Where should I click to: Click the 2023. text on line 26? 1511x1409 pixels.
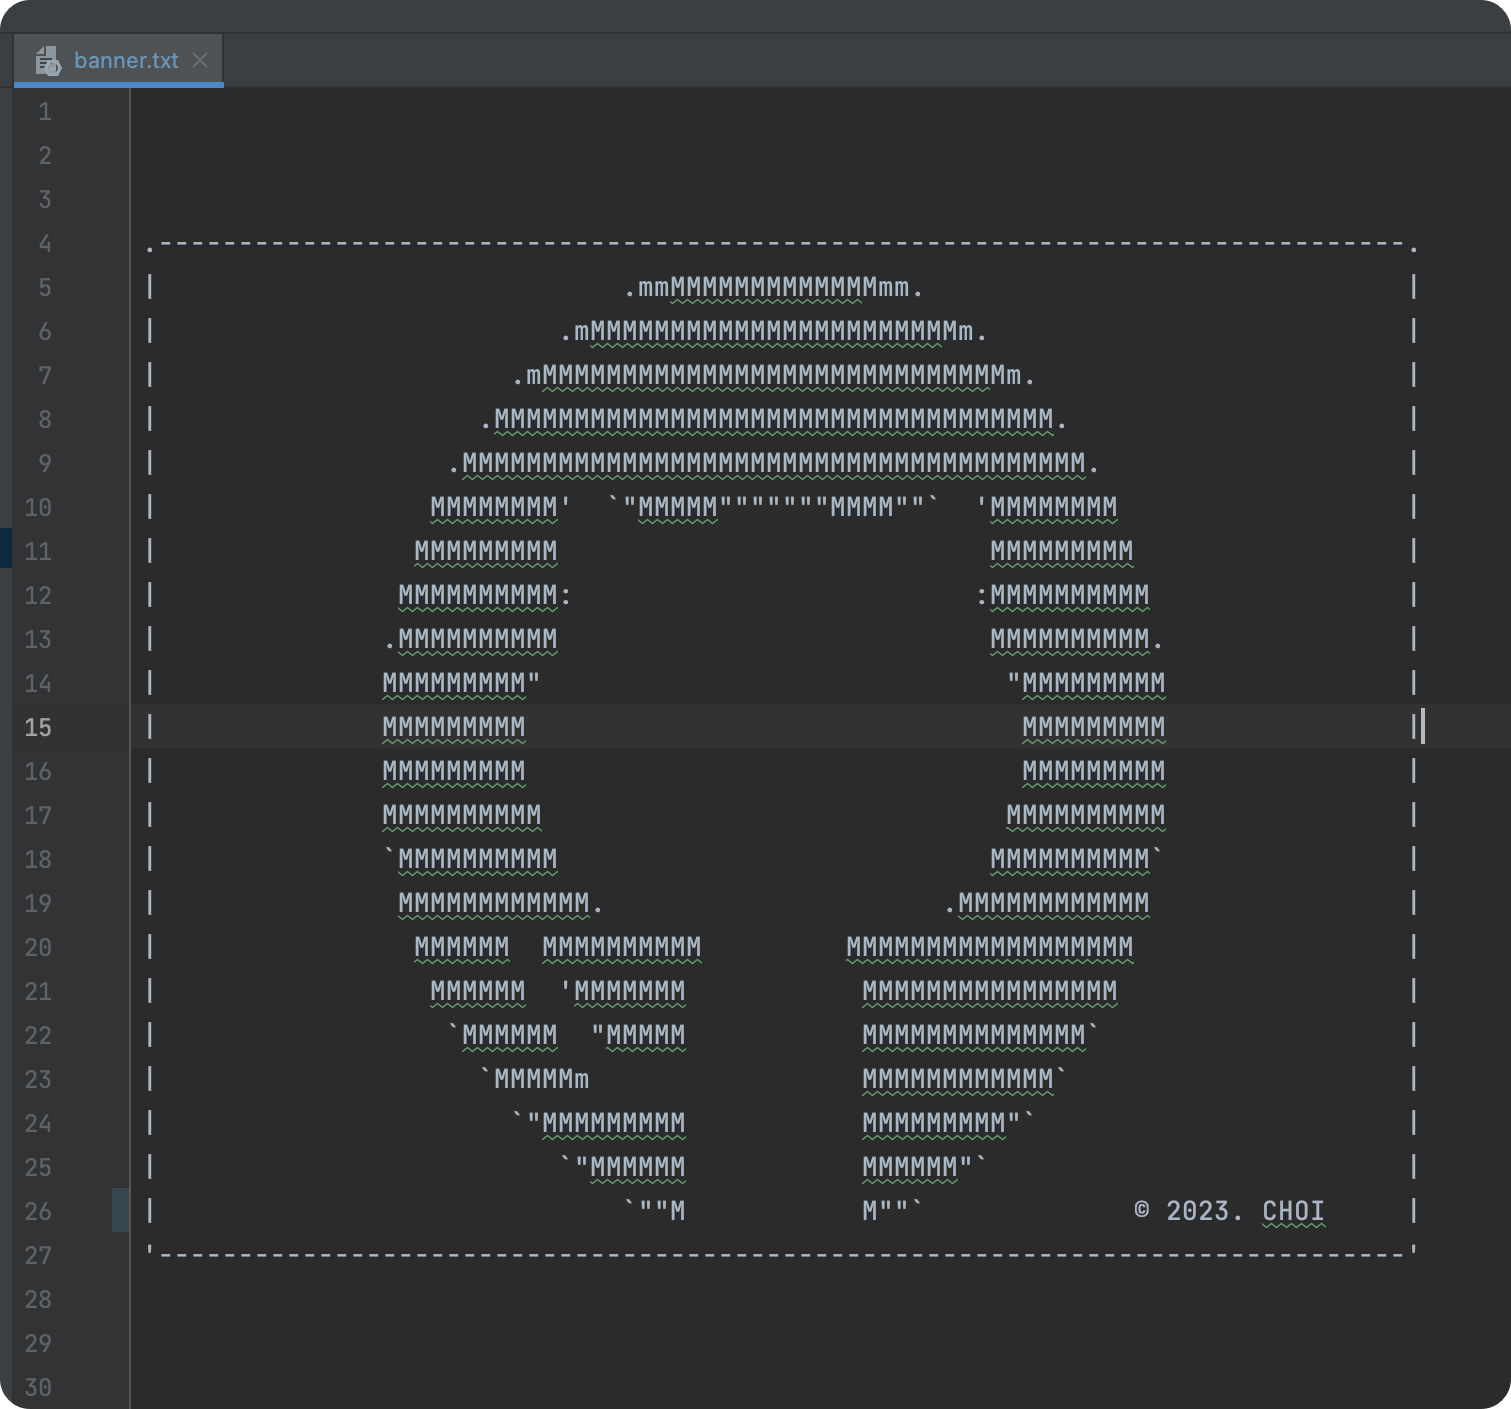pos(1205,1211)
